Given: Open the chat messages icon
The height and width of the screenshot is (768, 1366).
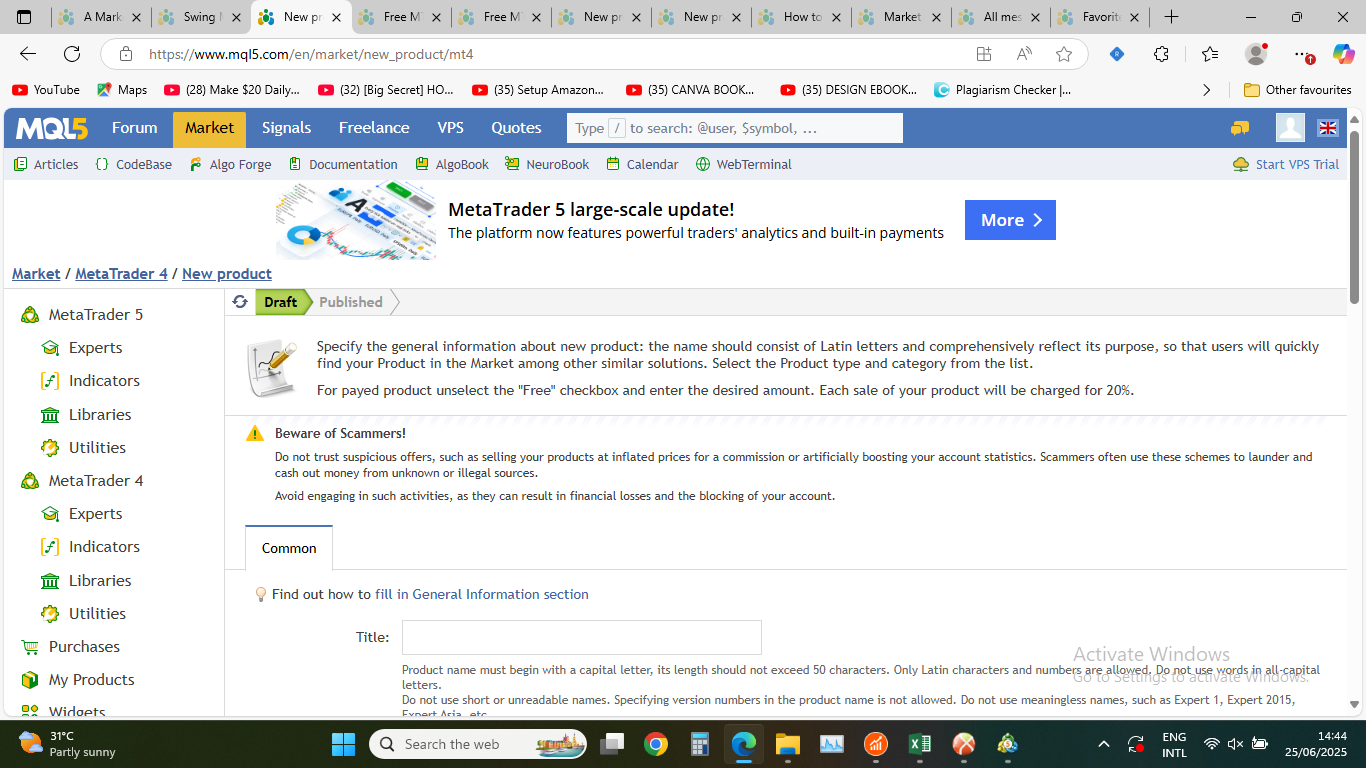Looking at the screenshot, I should [x=1240, y=128].
